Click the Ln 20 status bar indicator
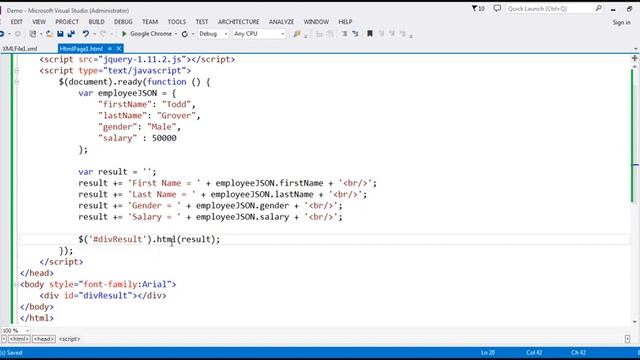Image resolution: width=640 pixels, height=360 pixels. (488, 353)
